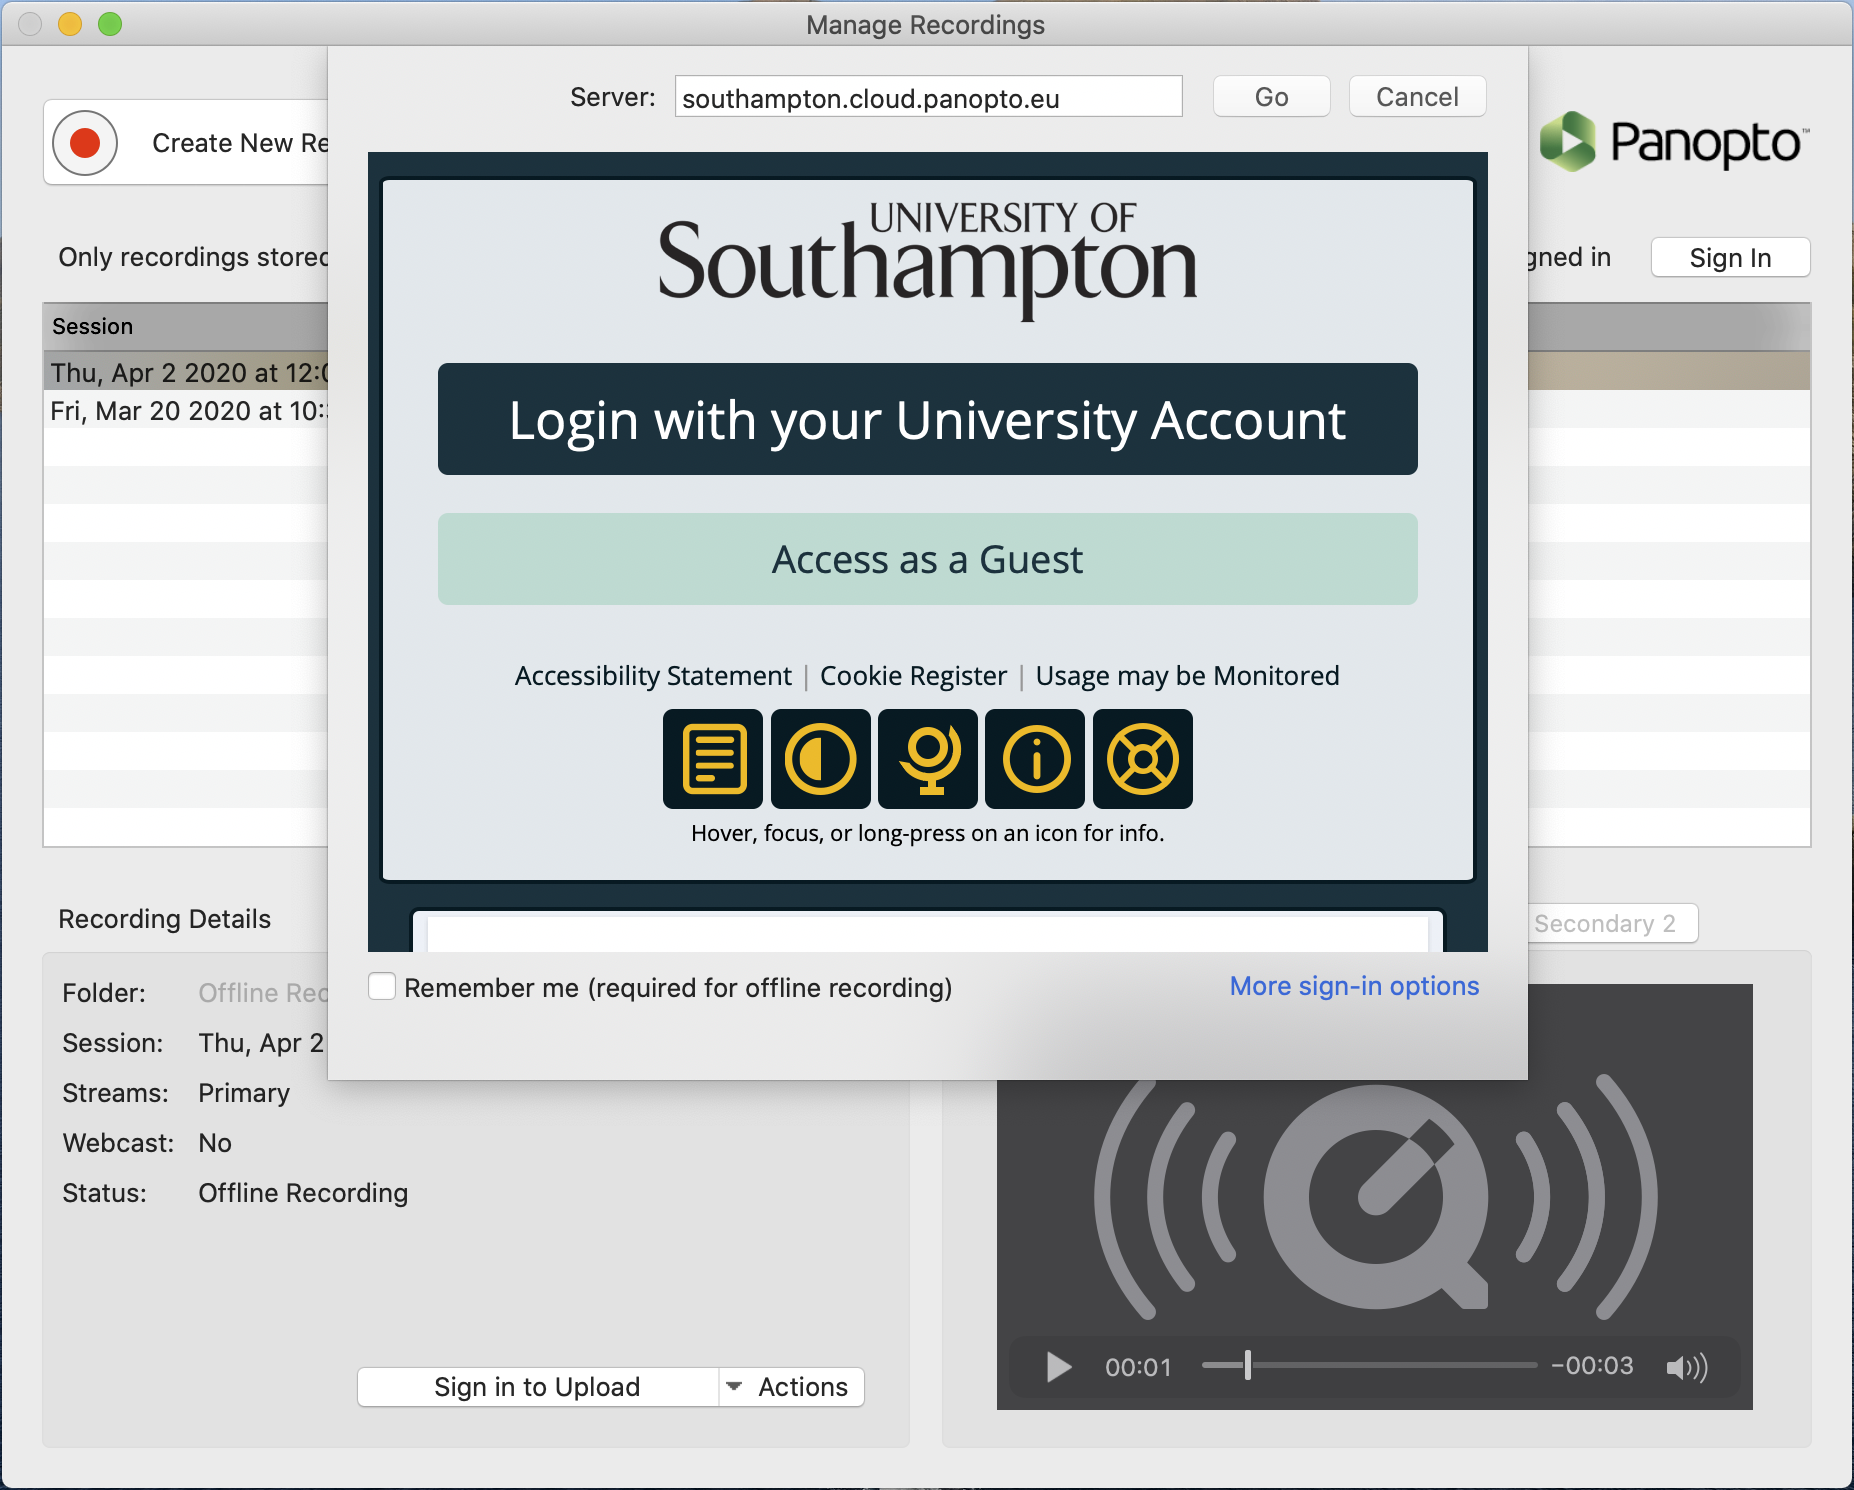The width and height of the screenshot is (1854, 1490).
Task: Click Login with your University Account
Action: click(928, 419)
